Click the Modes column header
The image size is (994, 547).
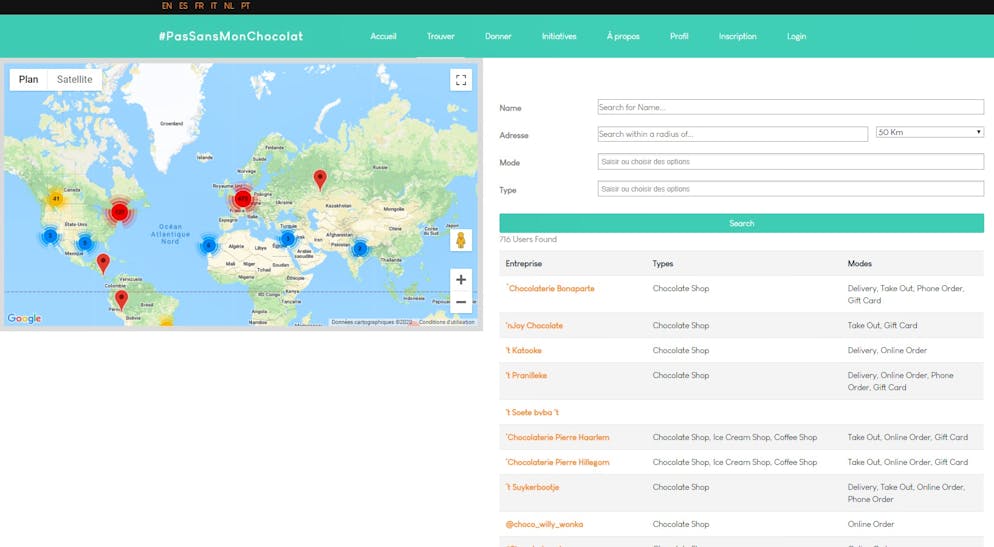point(860,263)
